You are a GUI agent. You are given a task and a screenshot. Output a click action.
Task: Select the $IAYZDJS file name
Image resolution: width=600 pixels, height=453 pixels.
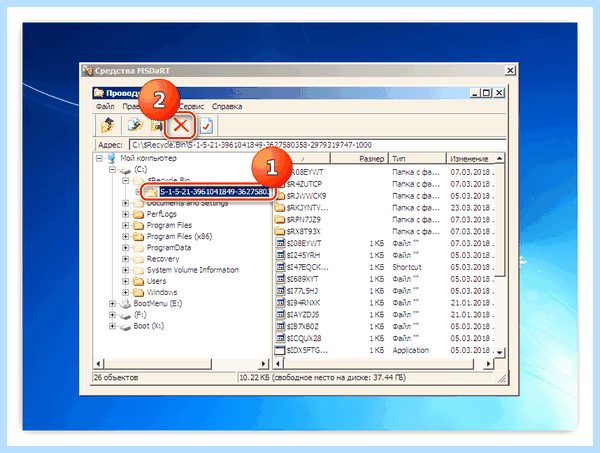tap(303, 314)
